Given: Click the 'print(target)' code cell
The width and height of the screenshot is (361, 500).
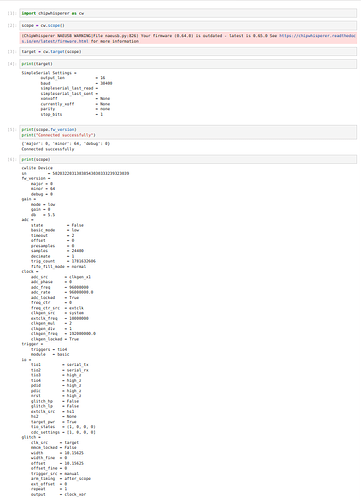Looking at the screenshot, I should click(x=188, y=64).
